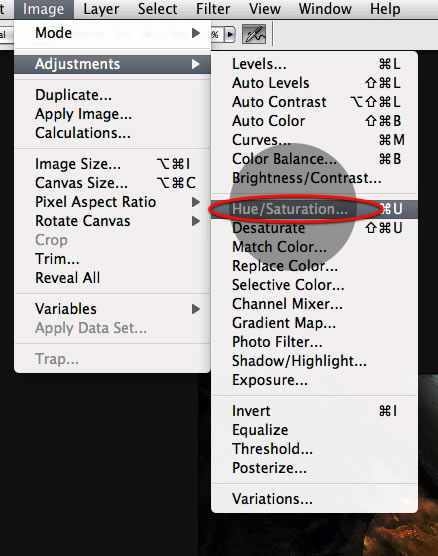Apply Invert adjustment
The width and height of the screenshot is (438, 556).
tap(314, 411)
